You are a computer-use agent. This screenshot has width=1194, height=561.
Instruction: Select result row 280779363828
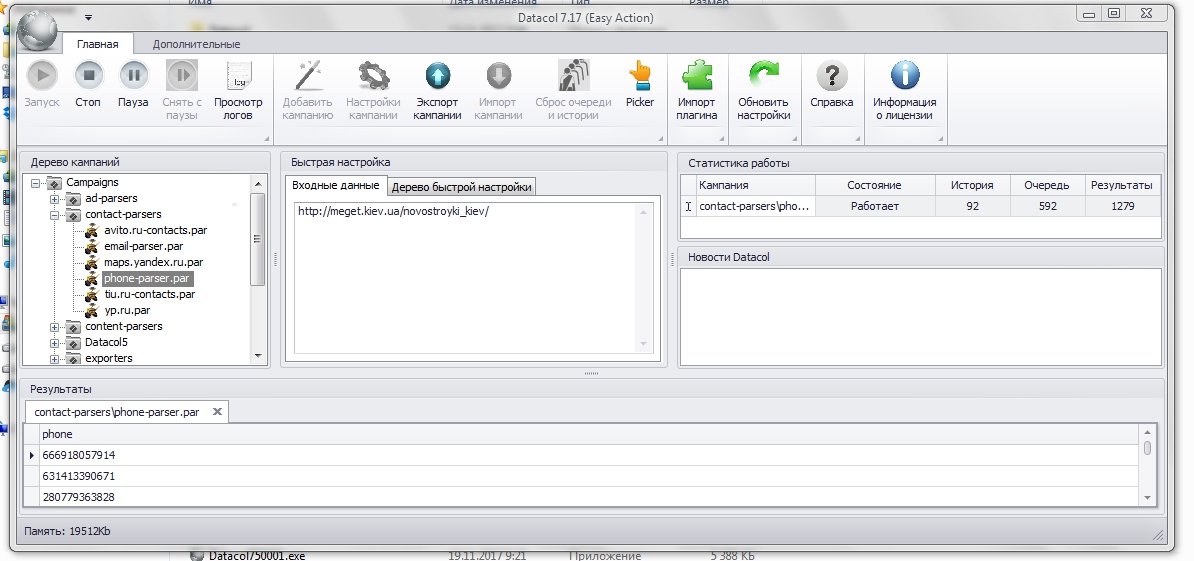(589, 497)
